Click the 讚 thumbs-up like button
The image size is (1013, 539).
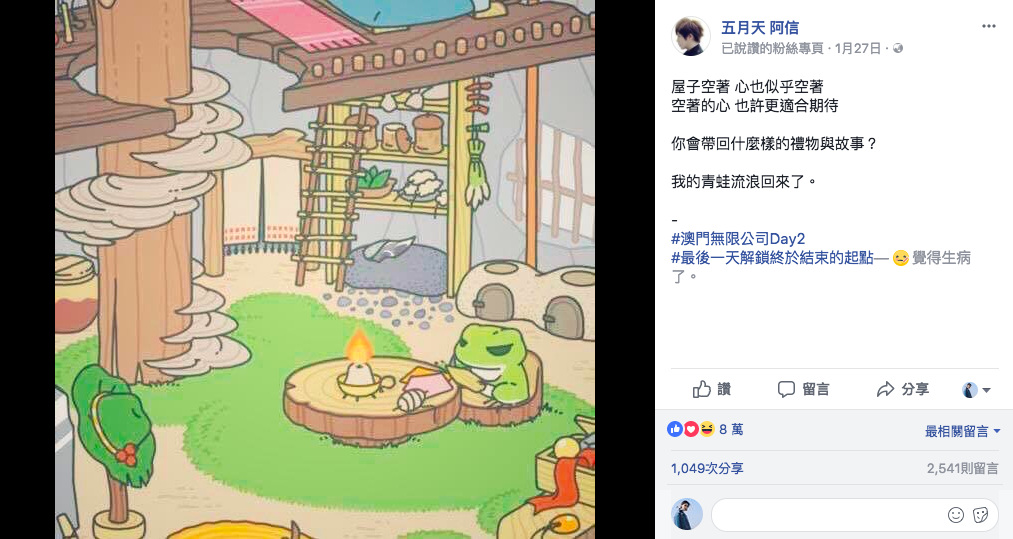click(711, 389)
